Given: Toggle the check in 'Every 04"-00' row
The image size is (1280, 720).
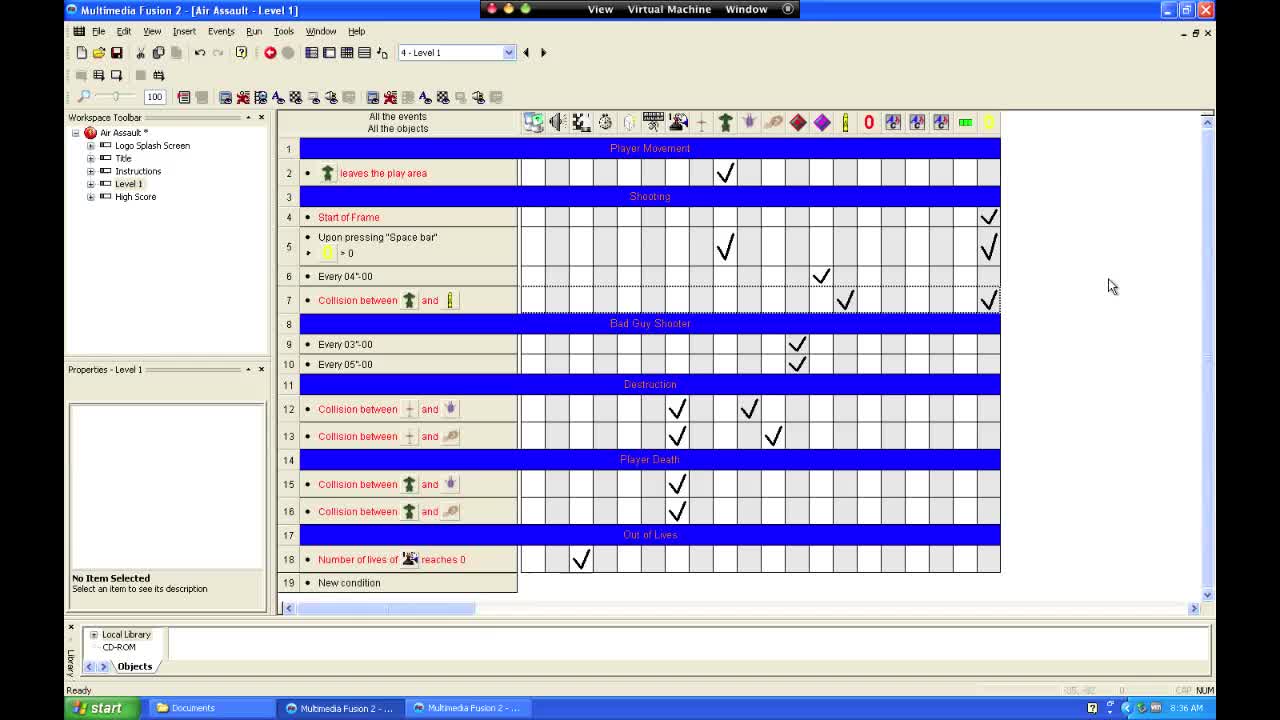Looking at the screenshot, I should pos(821,276).
